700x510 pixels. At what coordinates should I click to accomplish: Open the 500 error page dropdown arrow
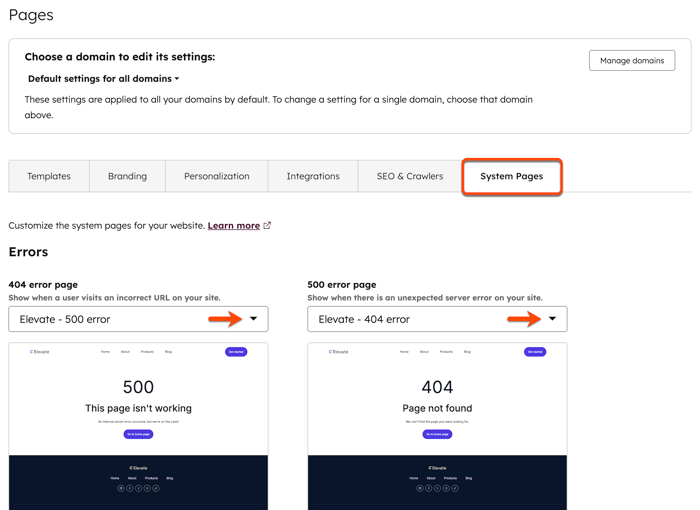pyautogui.click(x=552, y=319)
